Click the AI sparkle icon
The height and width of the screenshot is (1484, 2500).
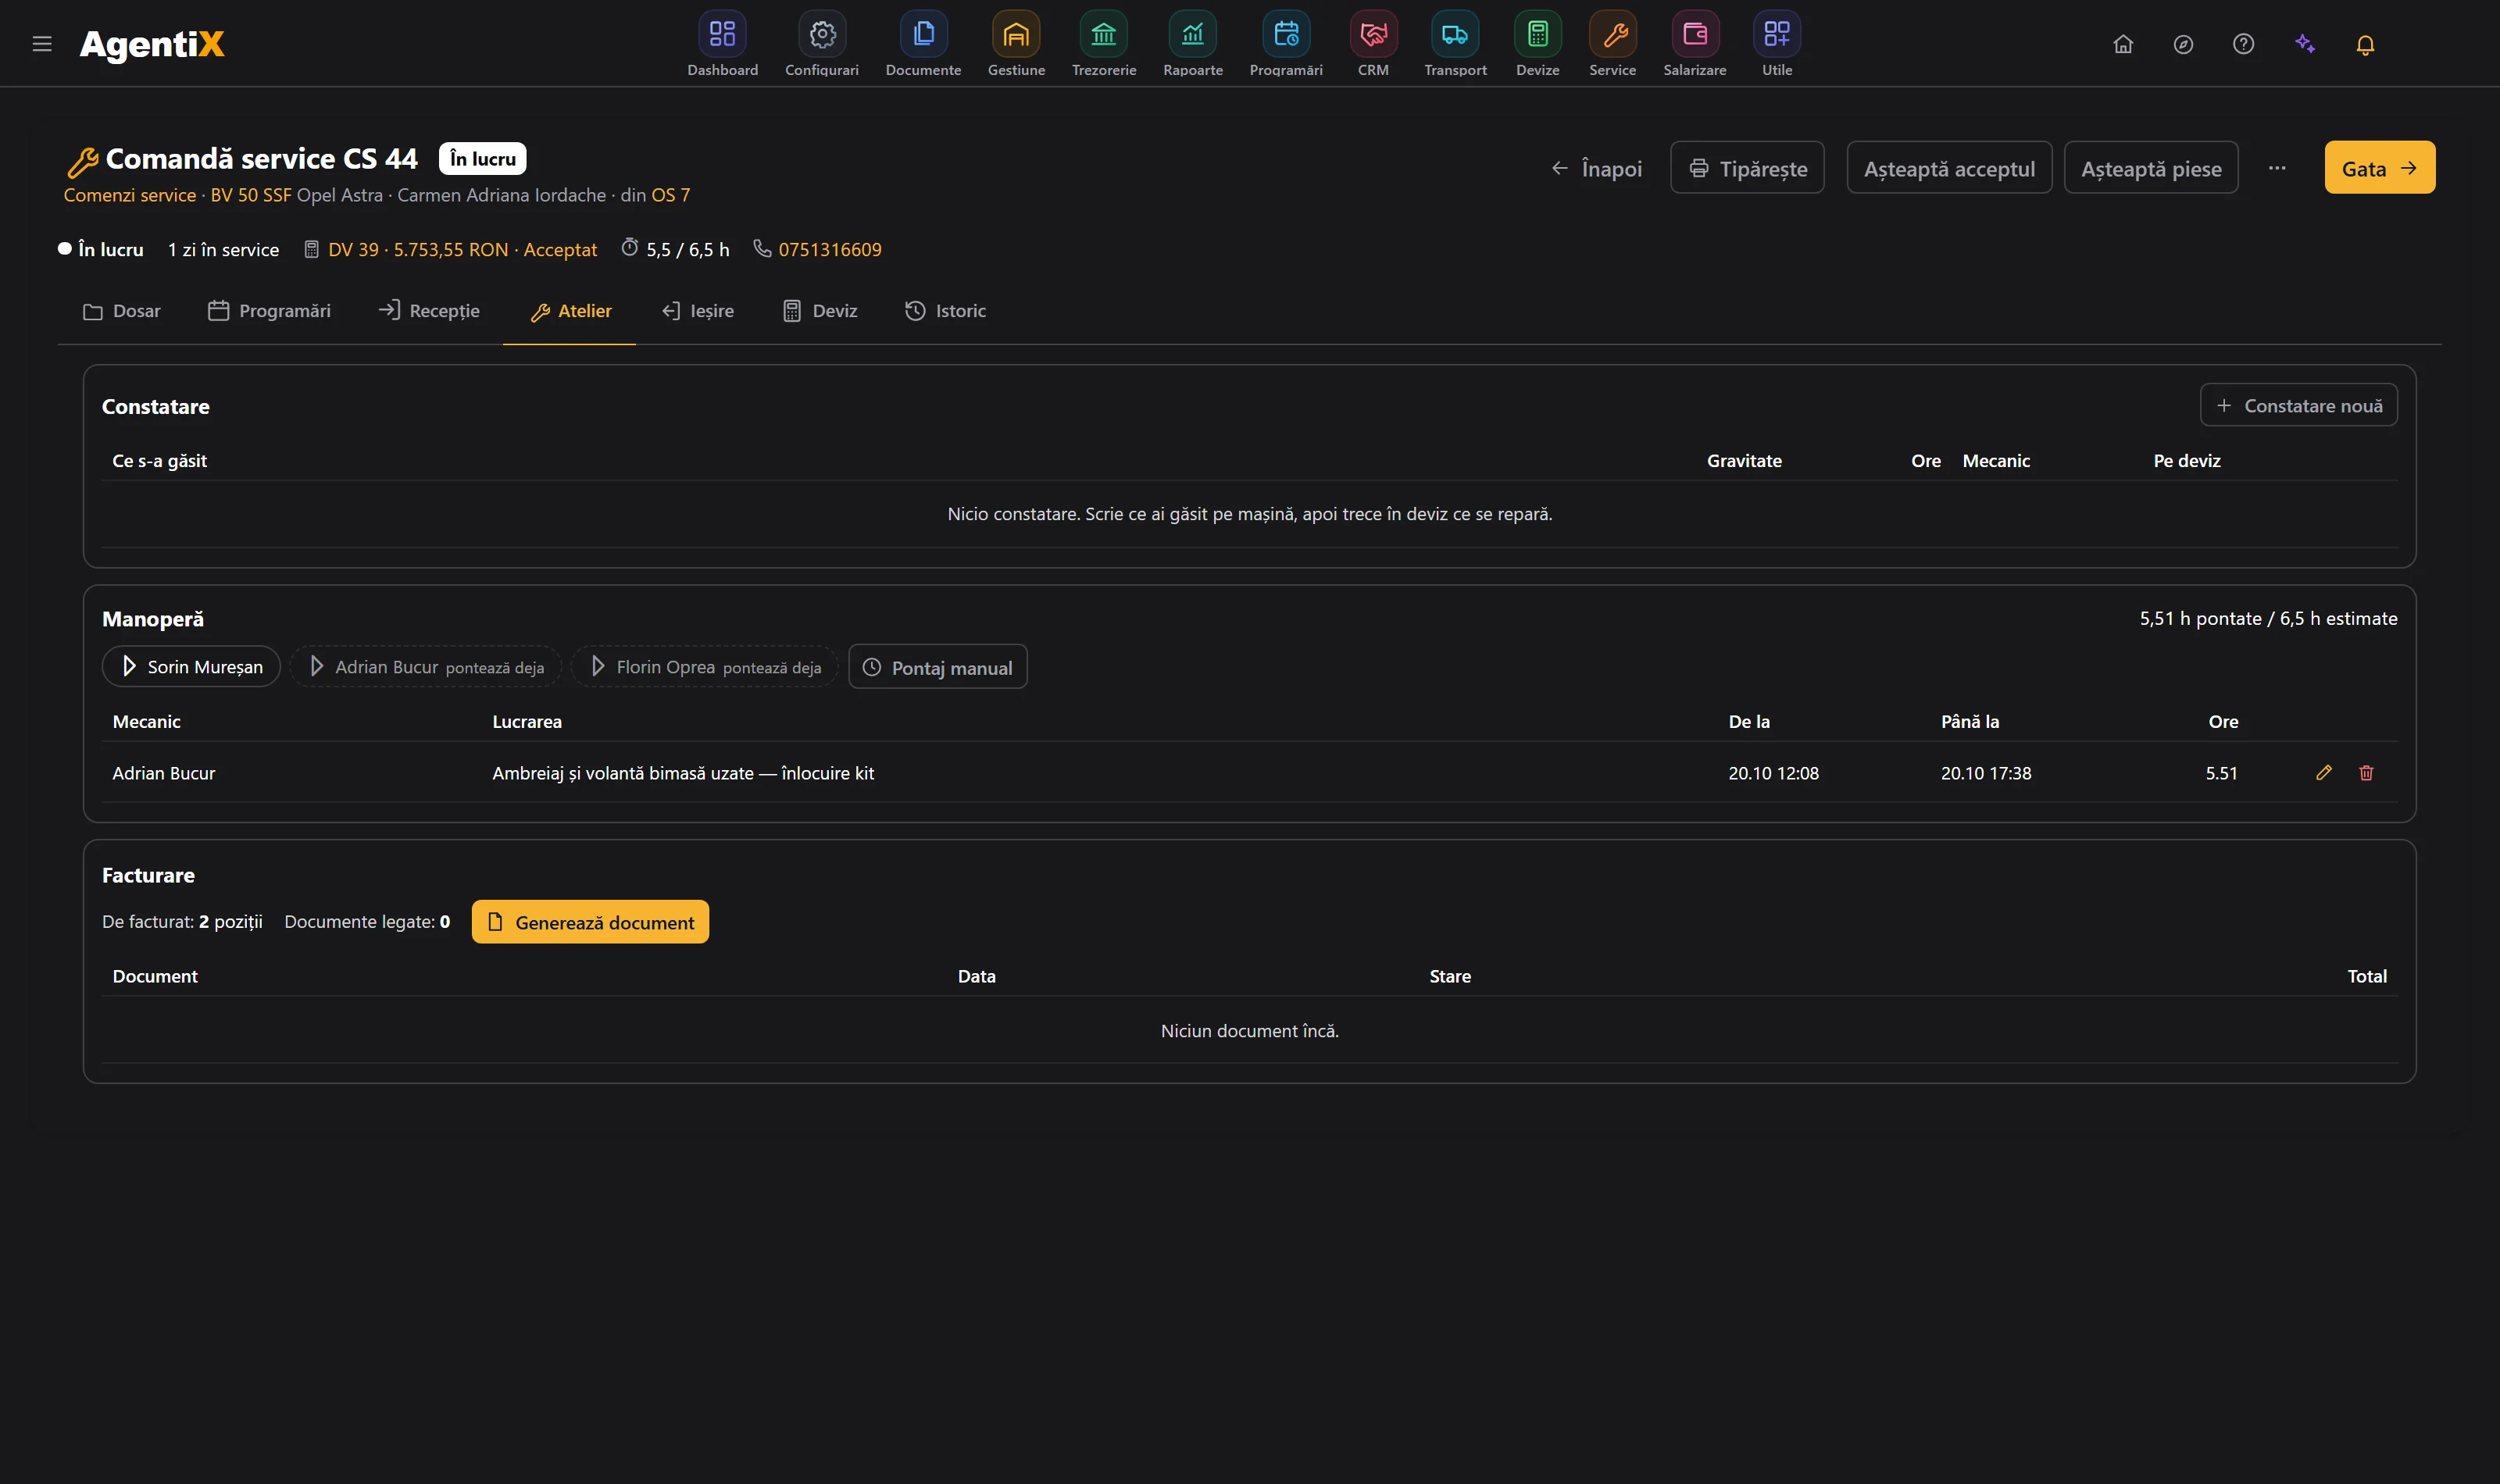pyautogui.click(x=2305, y=44)
